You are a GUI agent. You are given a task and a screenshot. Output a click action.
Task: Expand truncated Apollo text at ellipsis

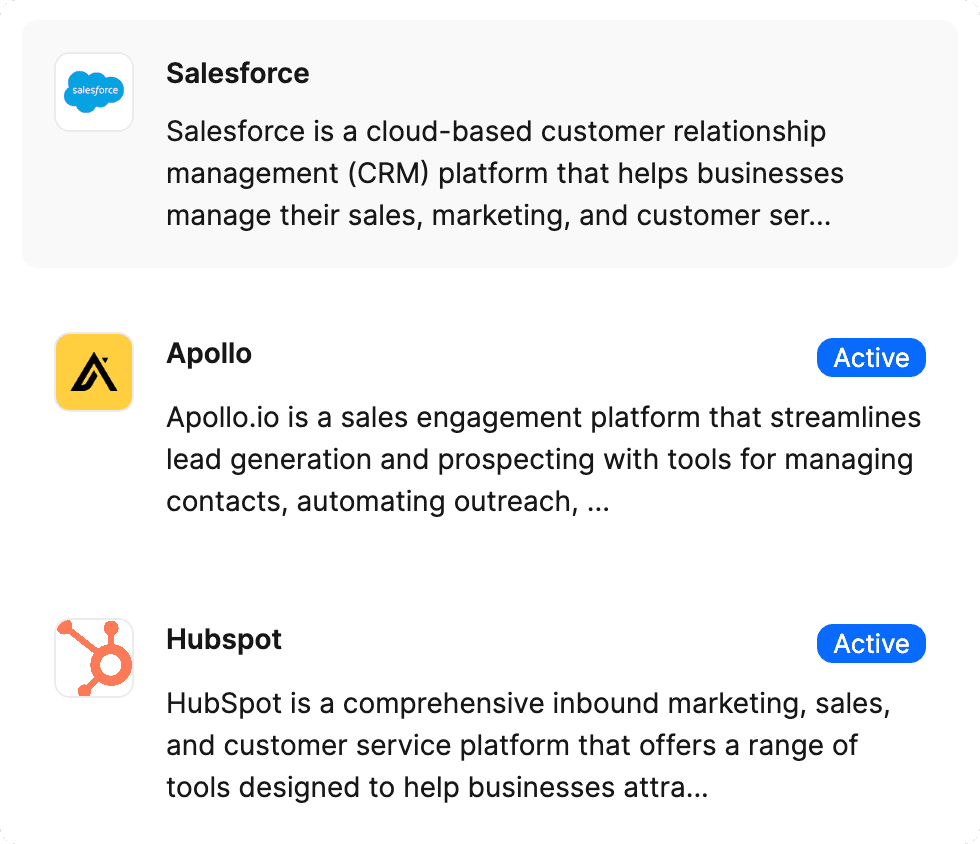pyautogui.click(x=598, y=503)
